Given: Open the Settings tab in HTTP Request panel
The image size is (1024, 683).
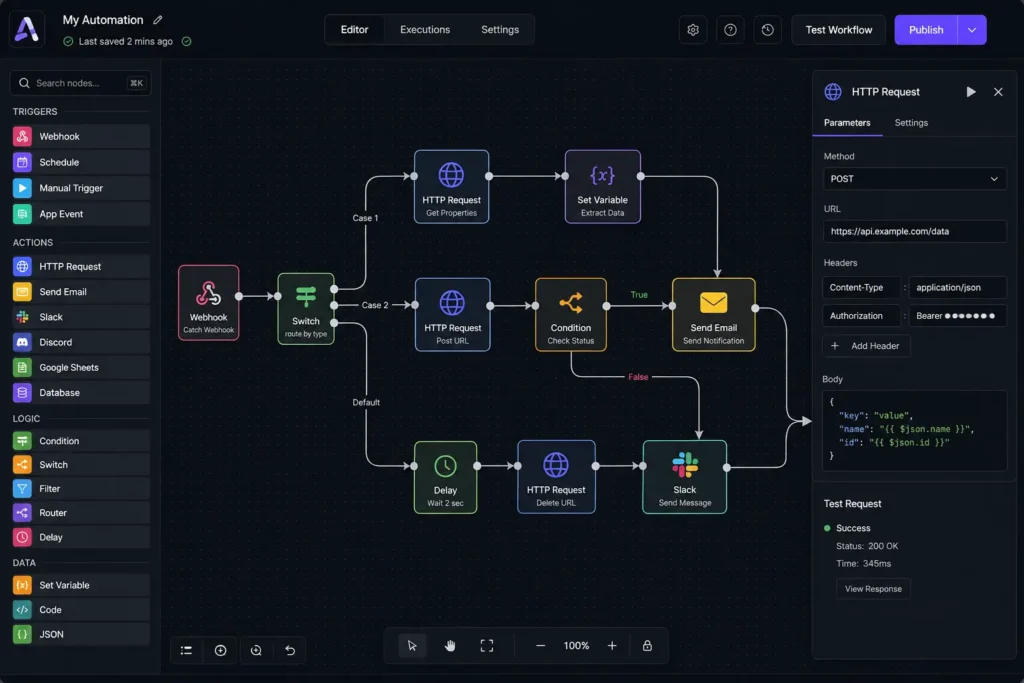Looking at the screenshot, I should [911, 123].
